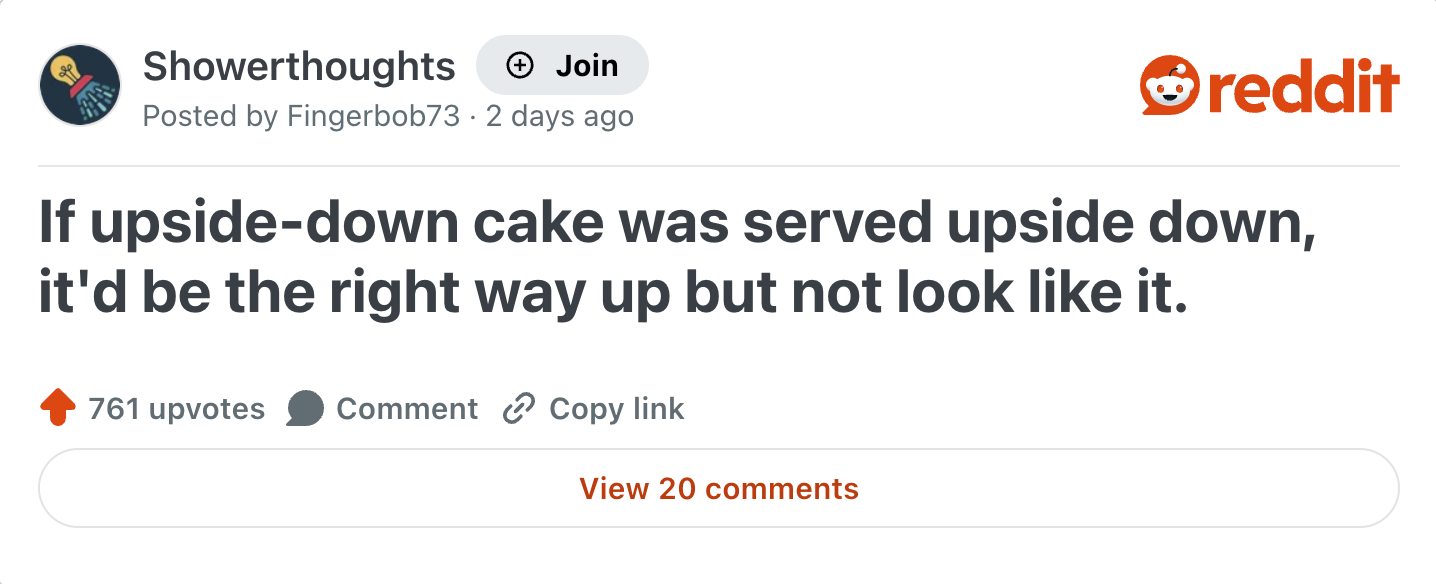
Task: Join the Showerthoughts community
Action: pos(562,65)
